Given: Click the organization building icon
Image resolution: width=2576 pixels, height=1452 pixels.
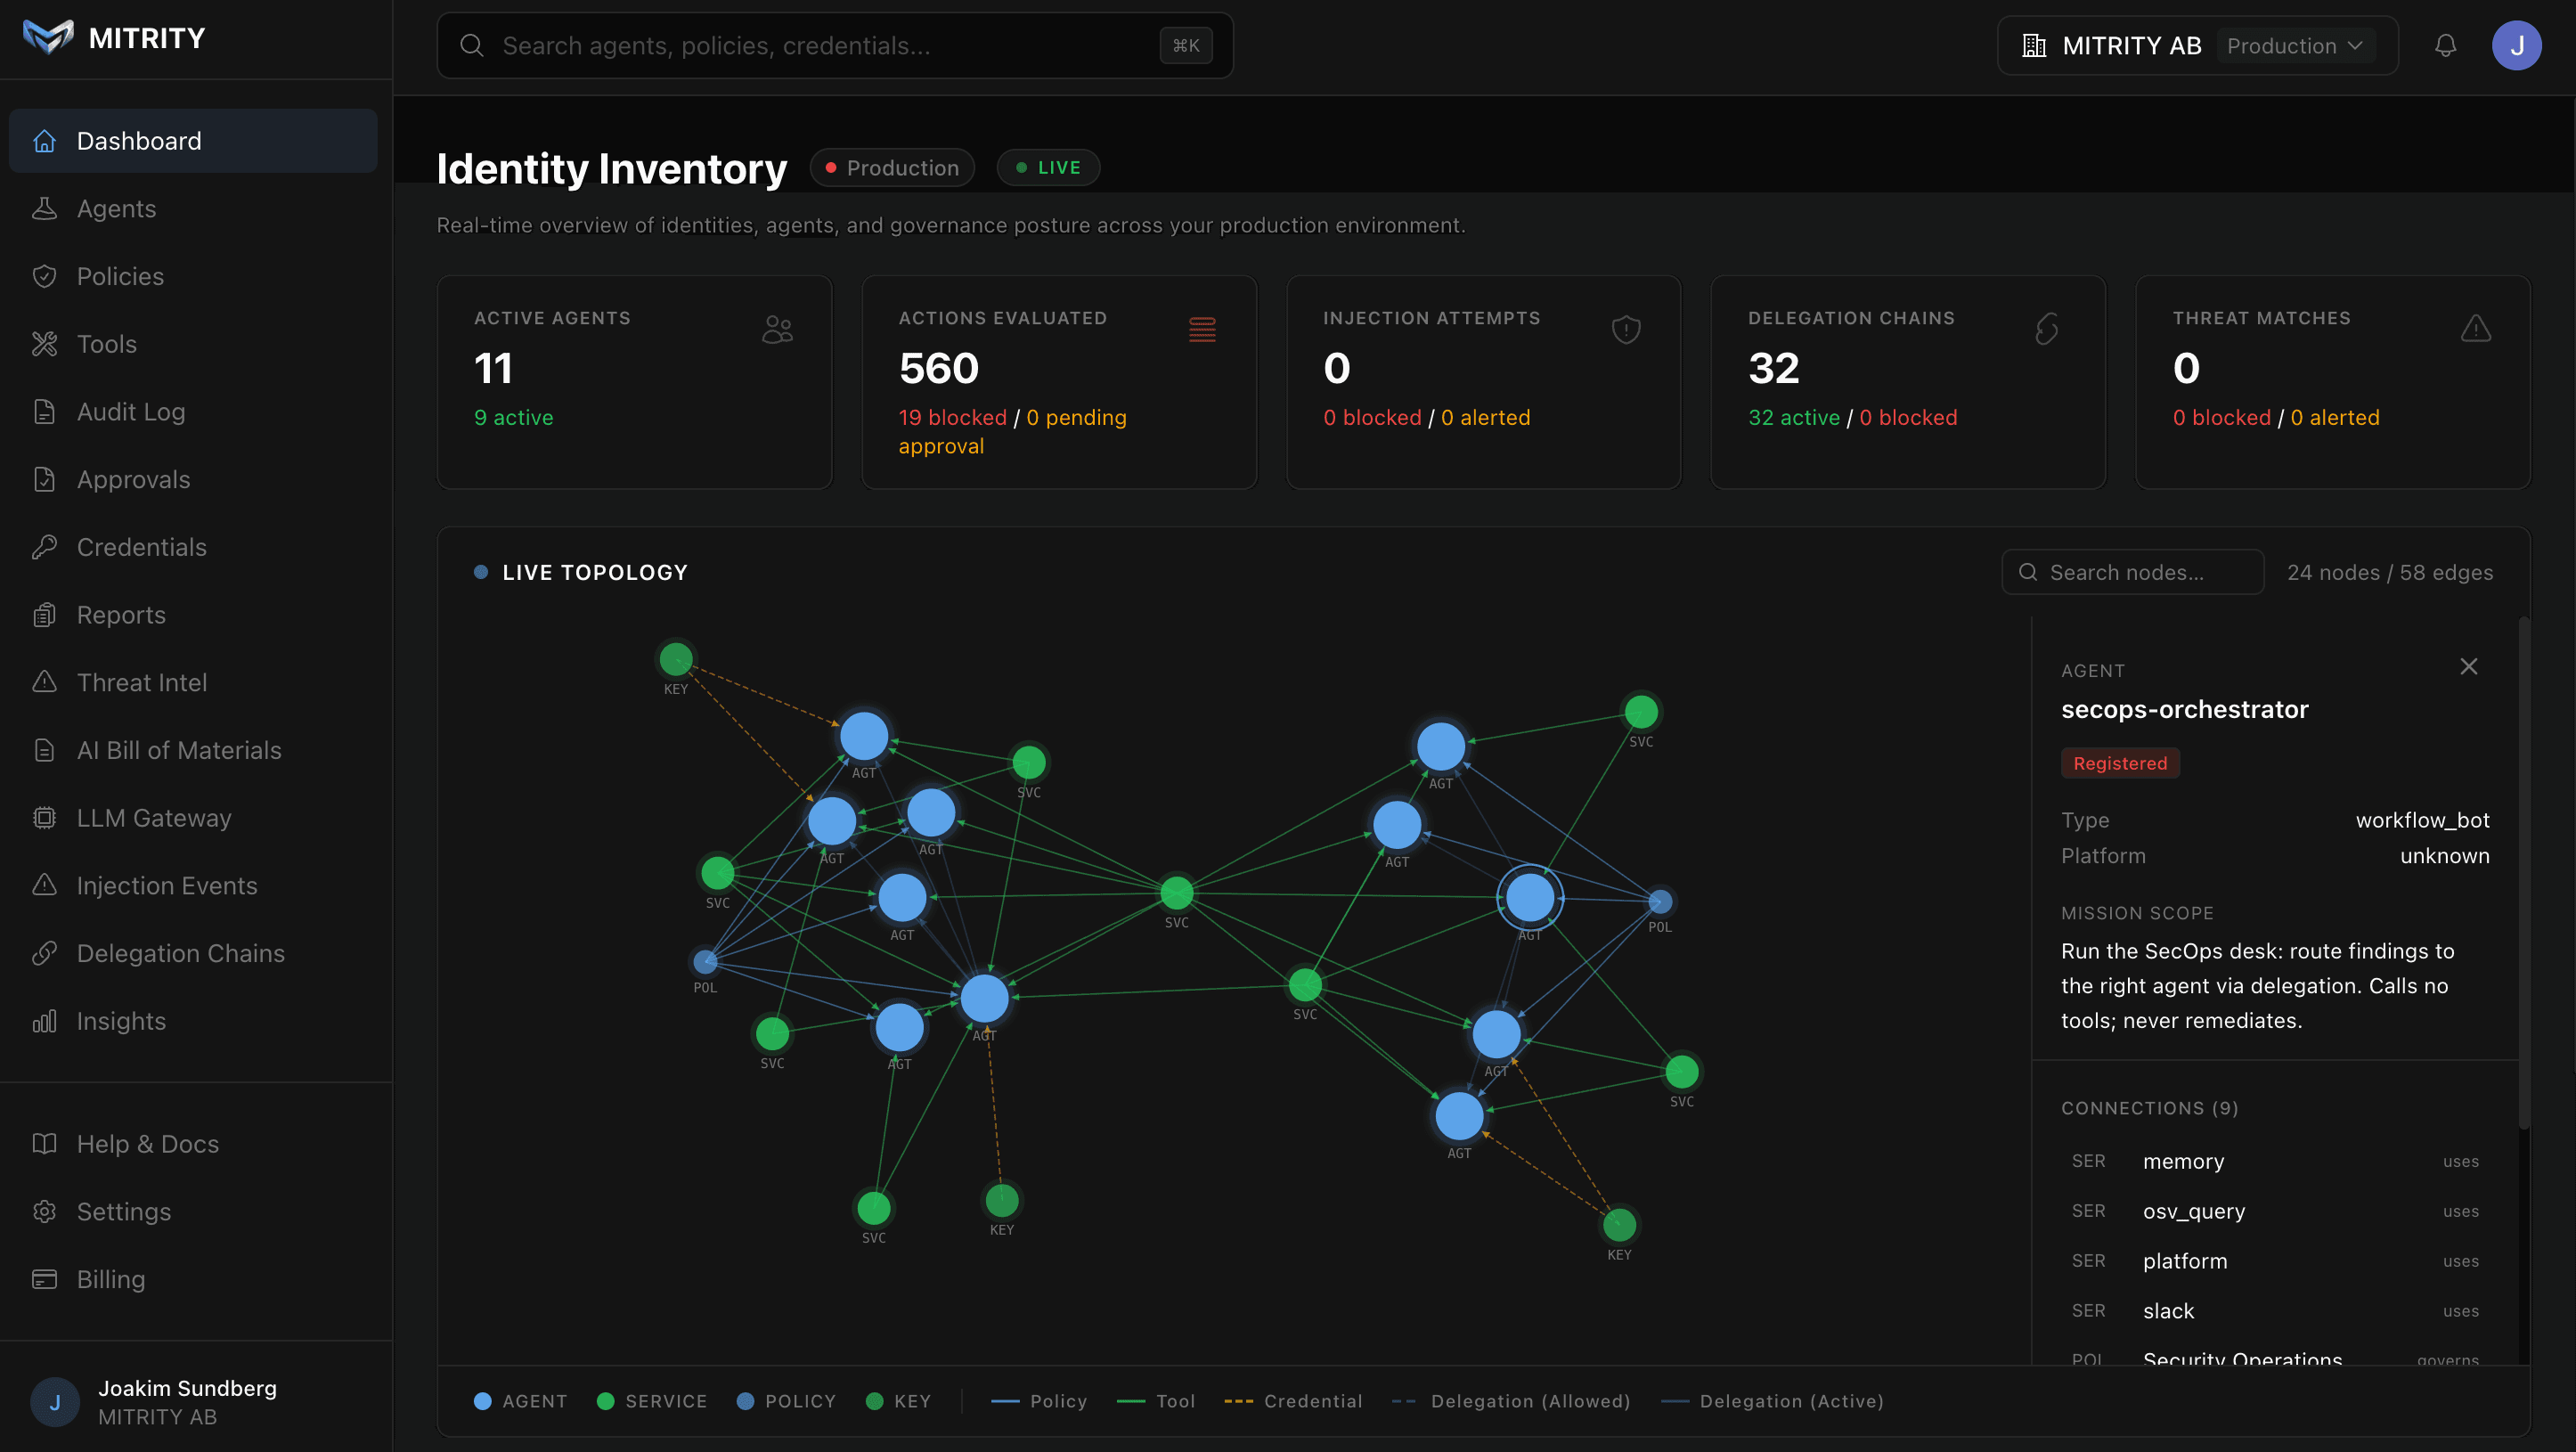Looking at the screenshot, I should 2033,46.
